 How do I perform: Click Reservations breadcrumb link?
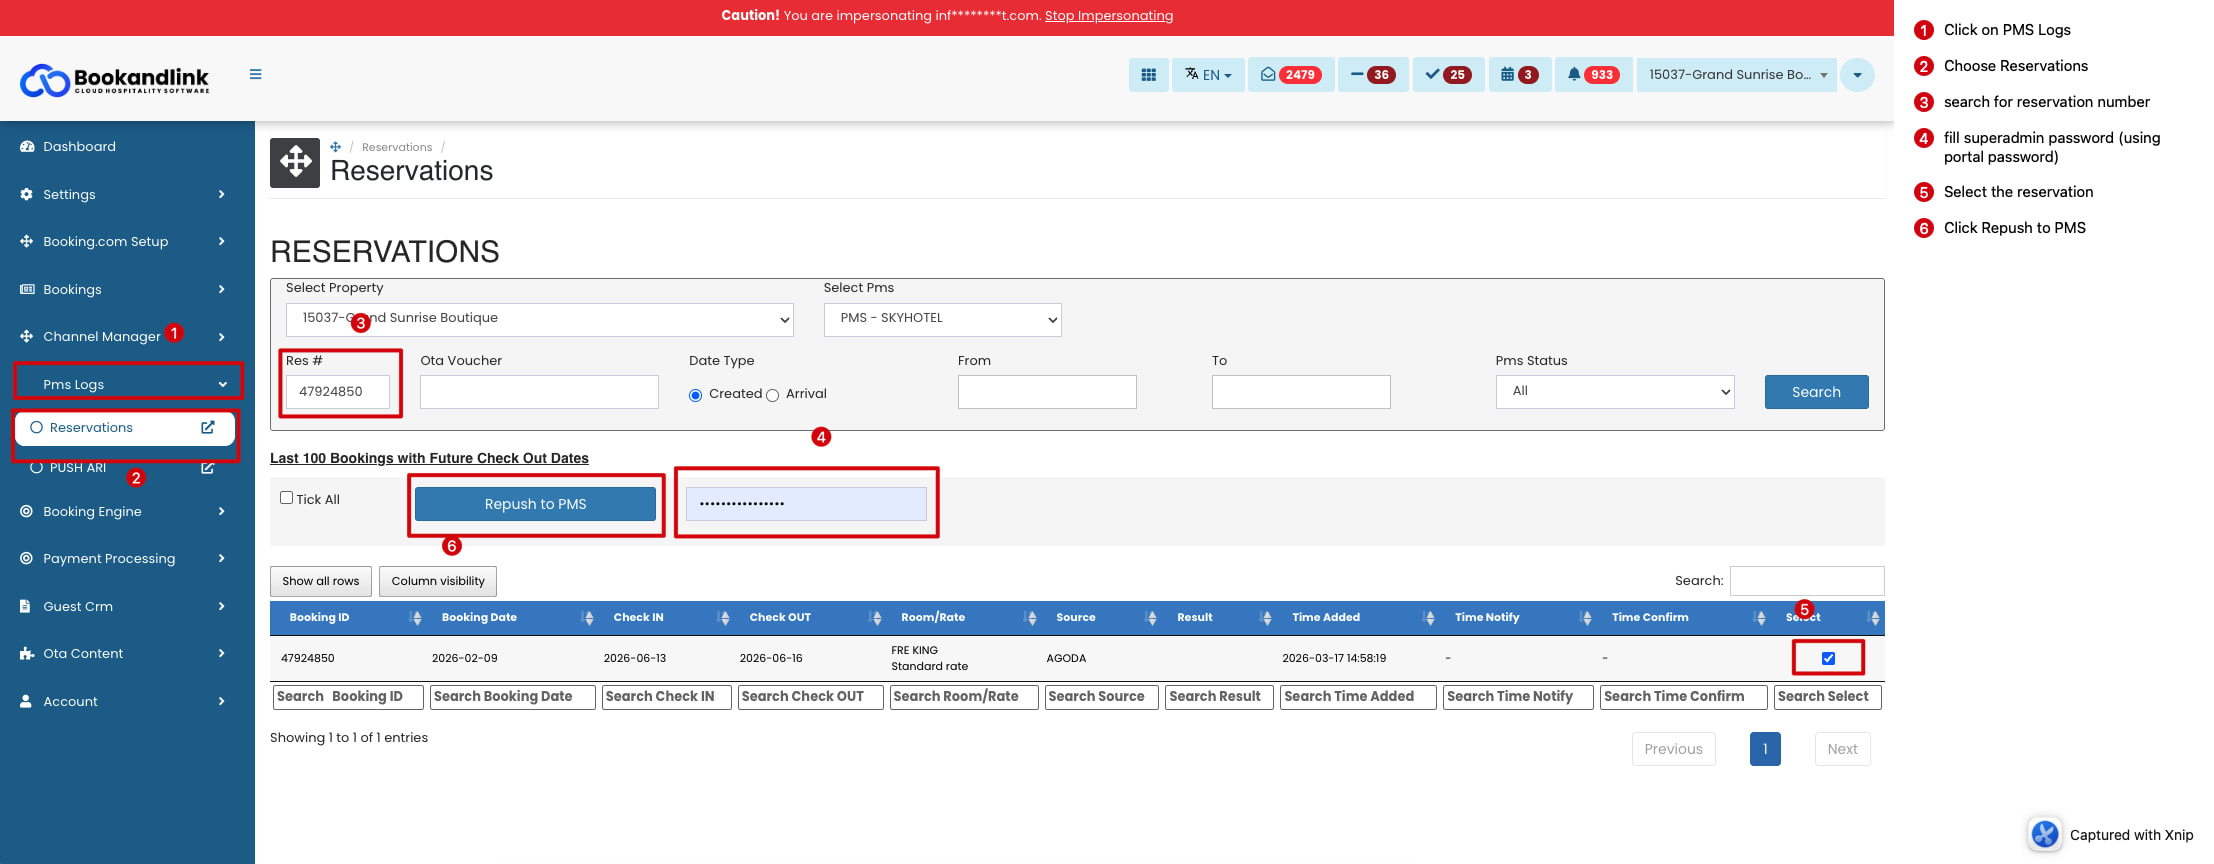click(397, 147)
